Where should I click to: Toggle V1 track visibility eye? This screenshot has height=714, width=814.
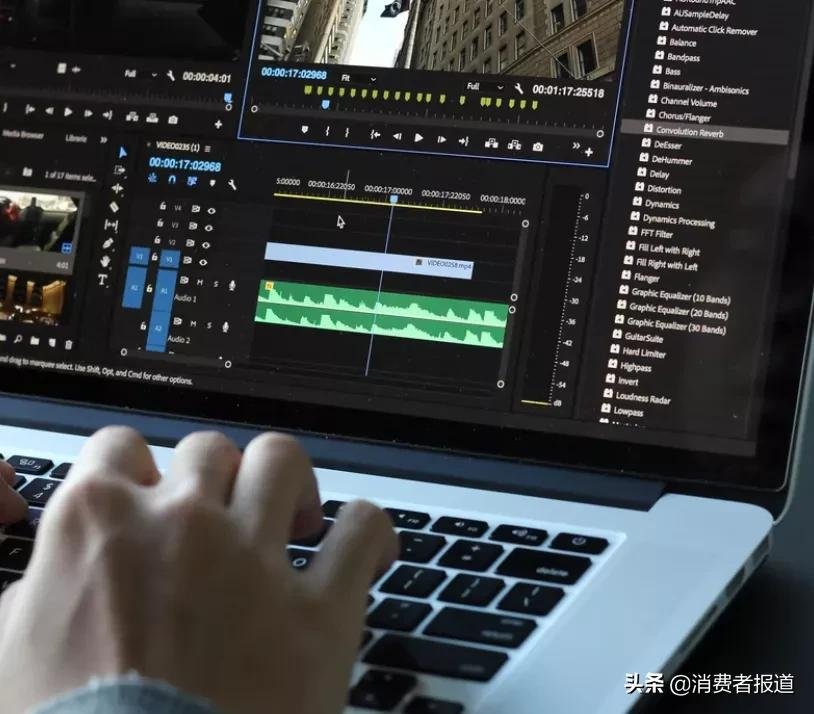(x=203, y=262)
